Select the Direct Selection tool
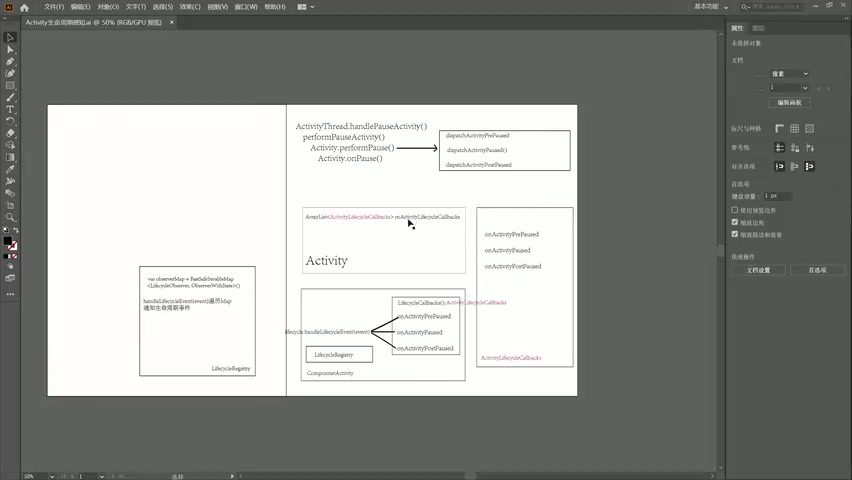The height and width of the screenshot is (480, 852). pyautogui.click(x=10, y=49)
